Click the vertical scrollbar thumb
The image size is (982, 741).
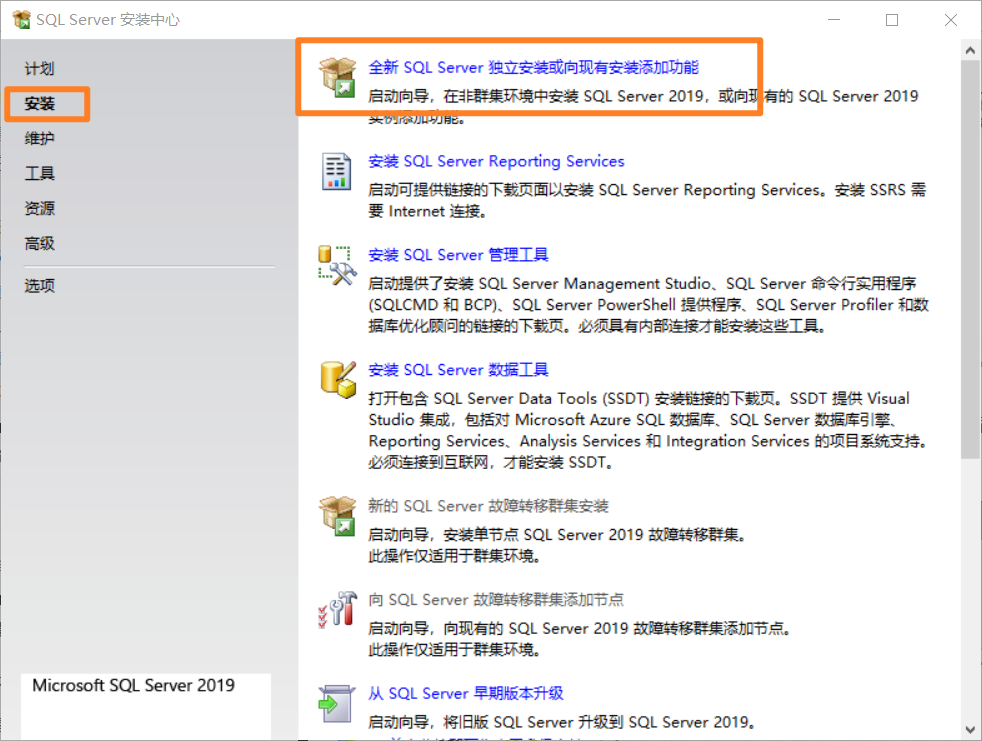(x=971, y=258)
